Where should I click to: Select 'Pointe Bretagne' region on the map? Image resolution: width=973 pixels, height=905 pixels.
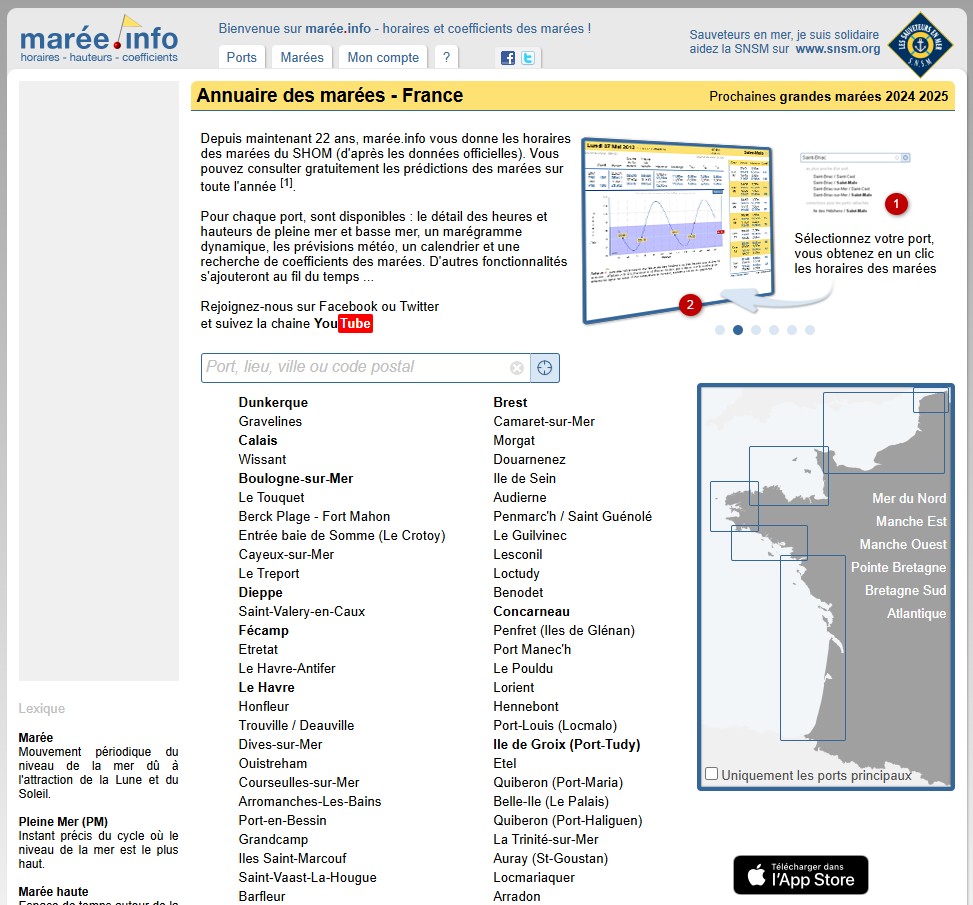(898, 568)
